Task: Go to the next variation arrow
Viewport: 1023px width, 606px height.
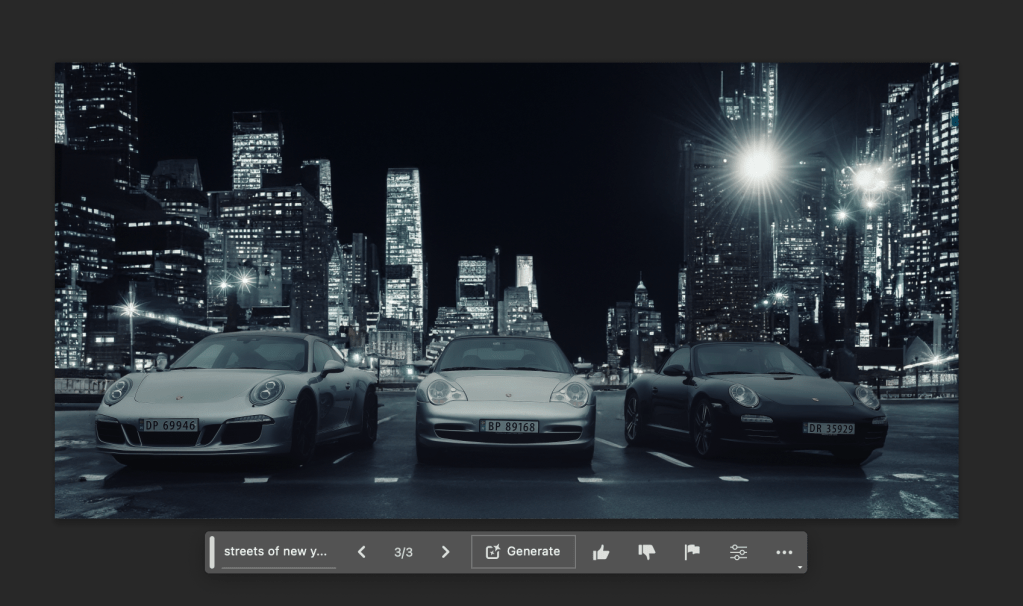Action: click(446, 552)
